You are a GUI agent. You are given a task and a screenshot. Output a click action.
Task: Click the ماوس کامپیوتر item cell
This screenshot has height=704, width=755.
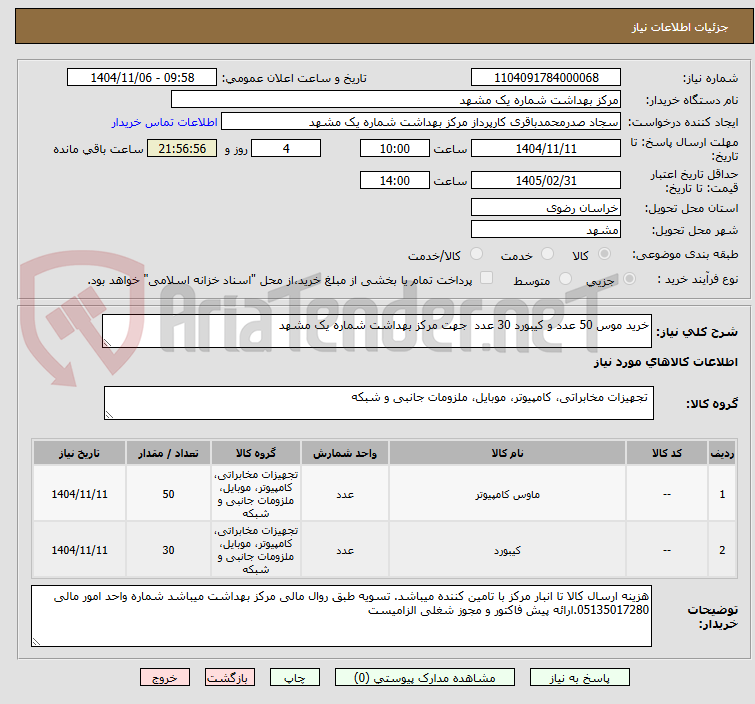[x=508, y=494]
